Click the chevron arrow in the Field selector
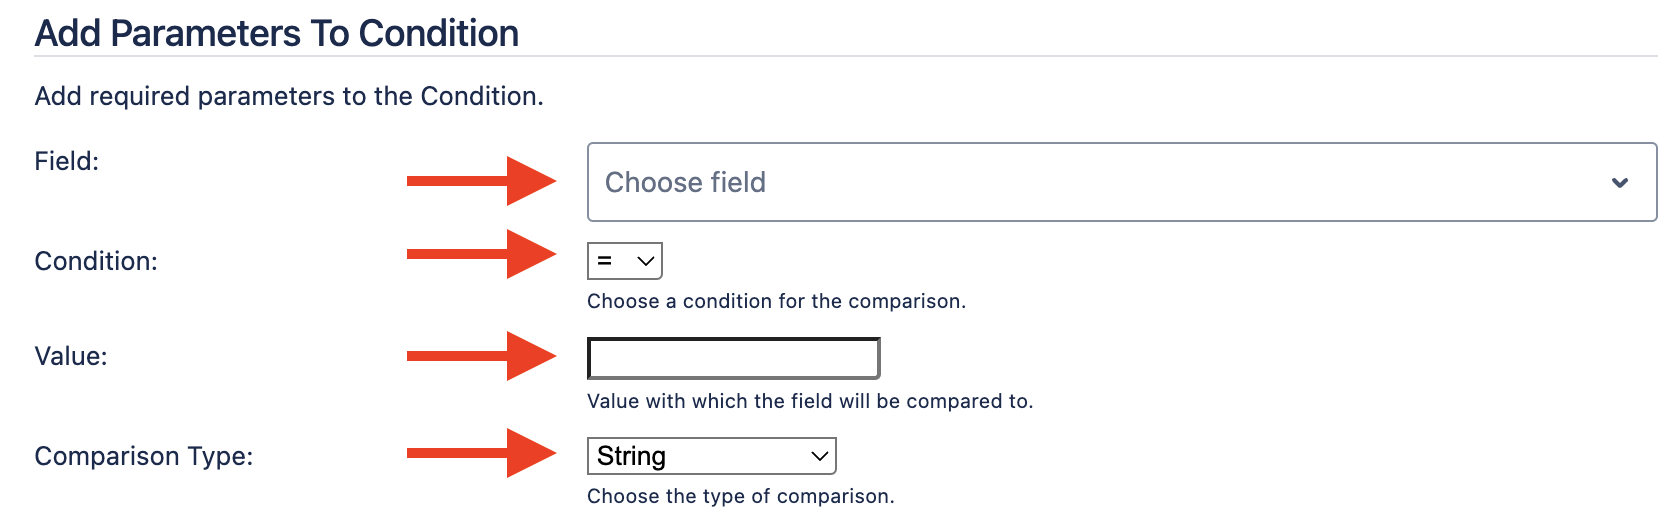Screen dimensions: 1678x526 (x=1620, y=183)
